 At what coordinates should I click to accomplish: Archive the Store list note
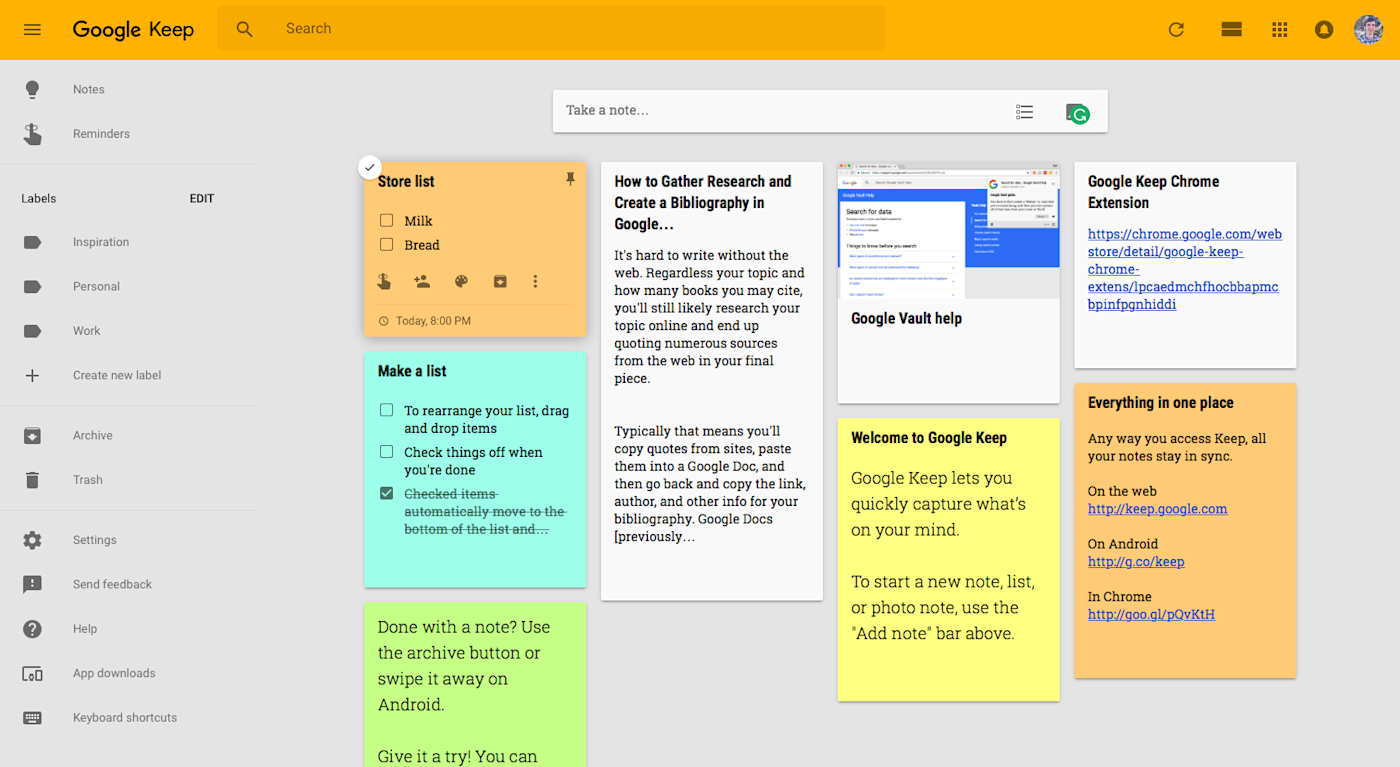click(x=500, y=282)
